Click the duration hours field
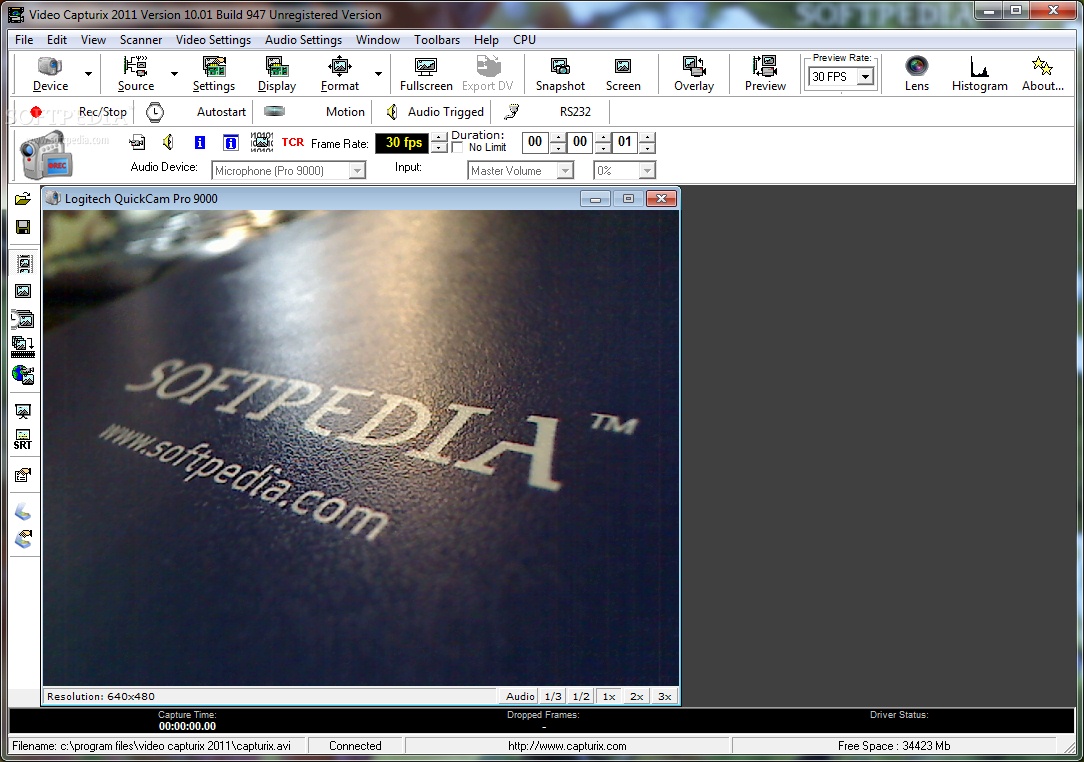Viewport: 1084px width, 762px height. [x=535, y=142]
